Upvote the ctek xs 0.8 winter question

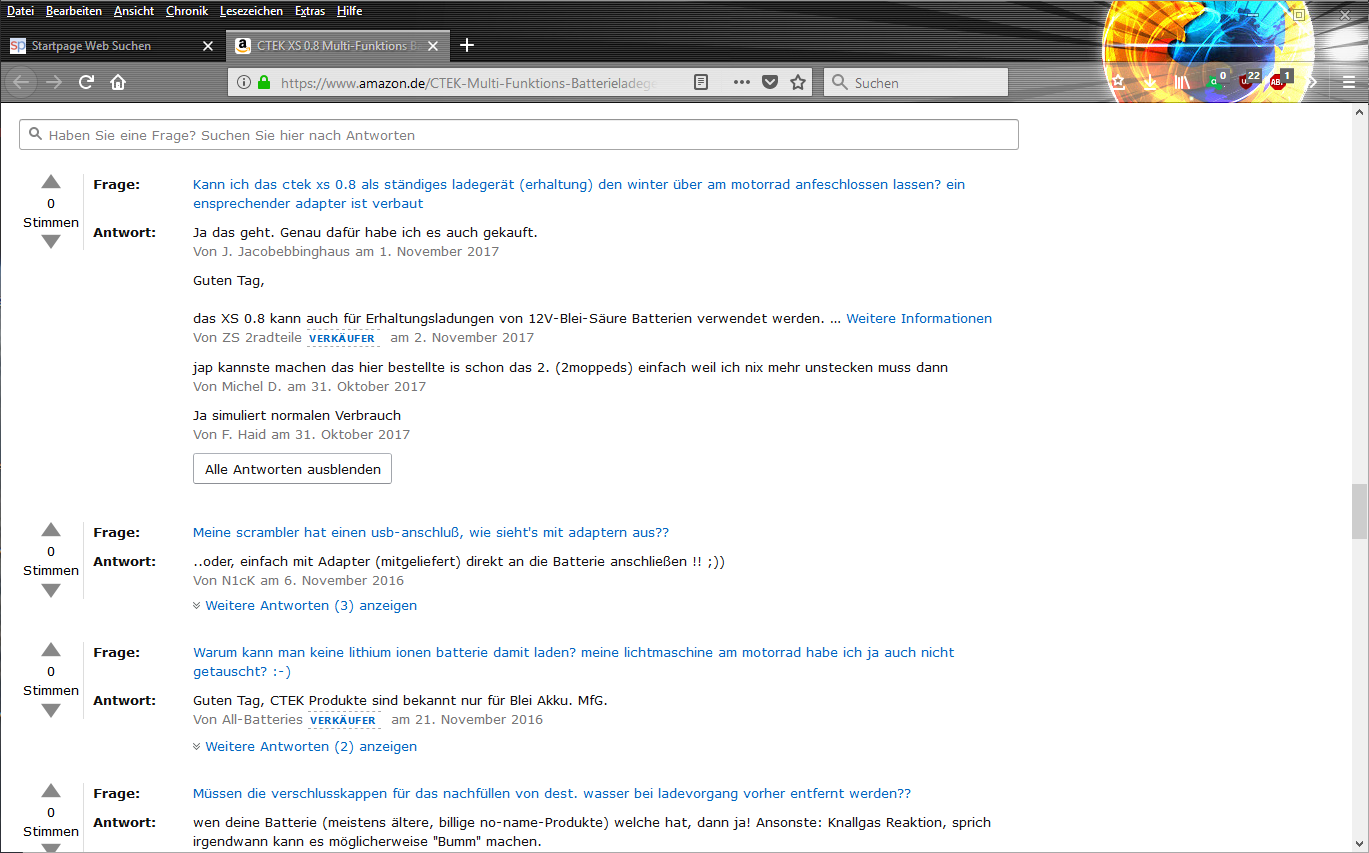[51, 182]
